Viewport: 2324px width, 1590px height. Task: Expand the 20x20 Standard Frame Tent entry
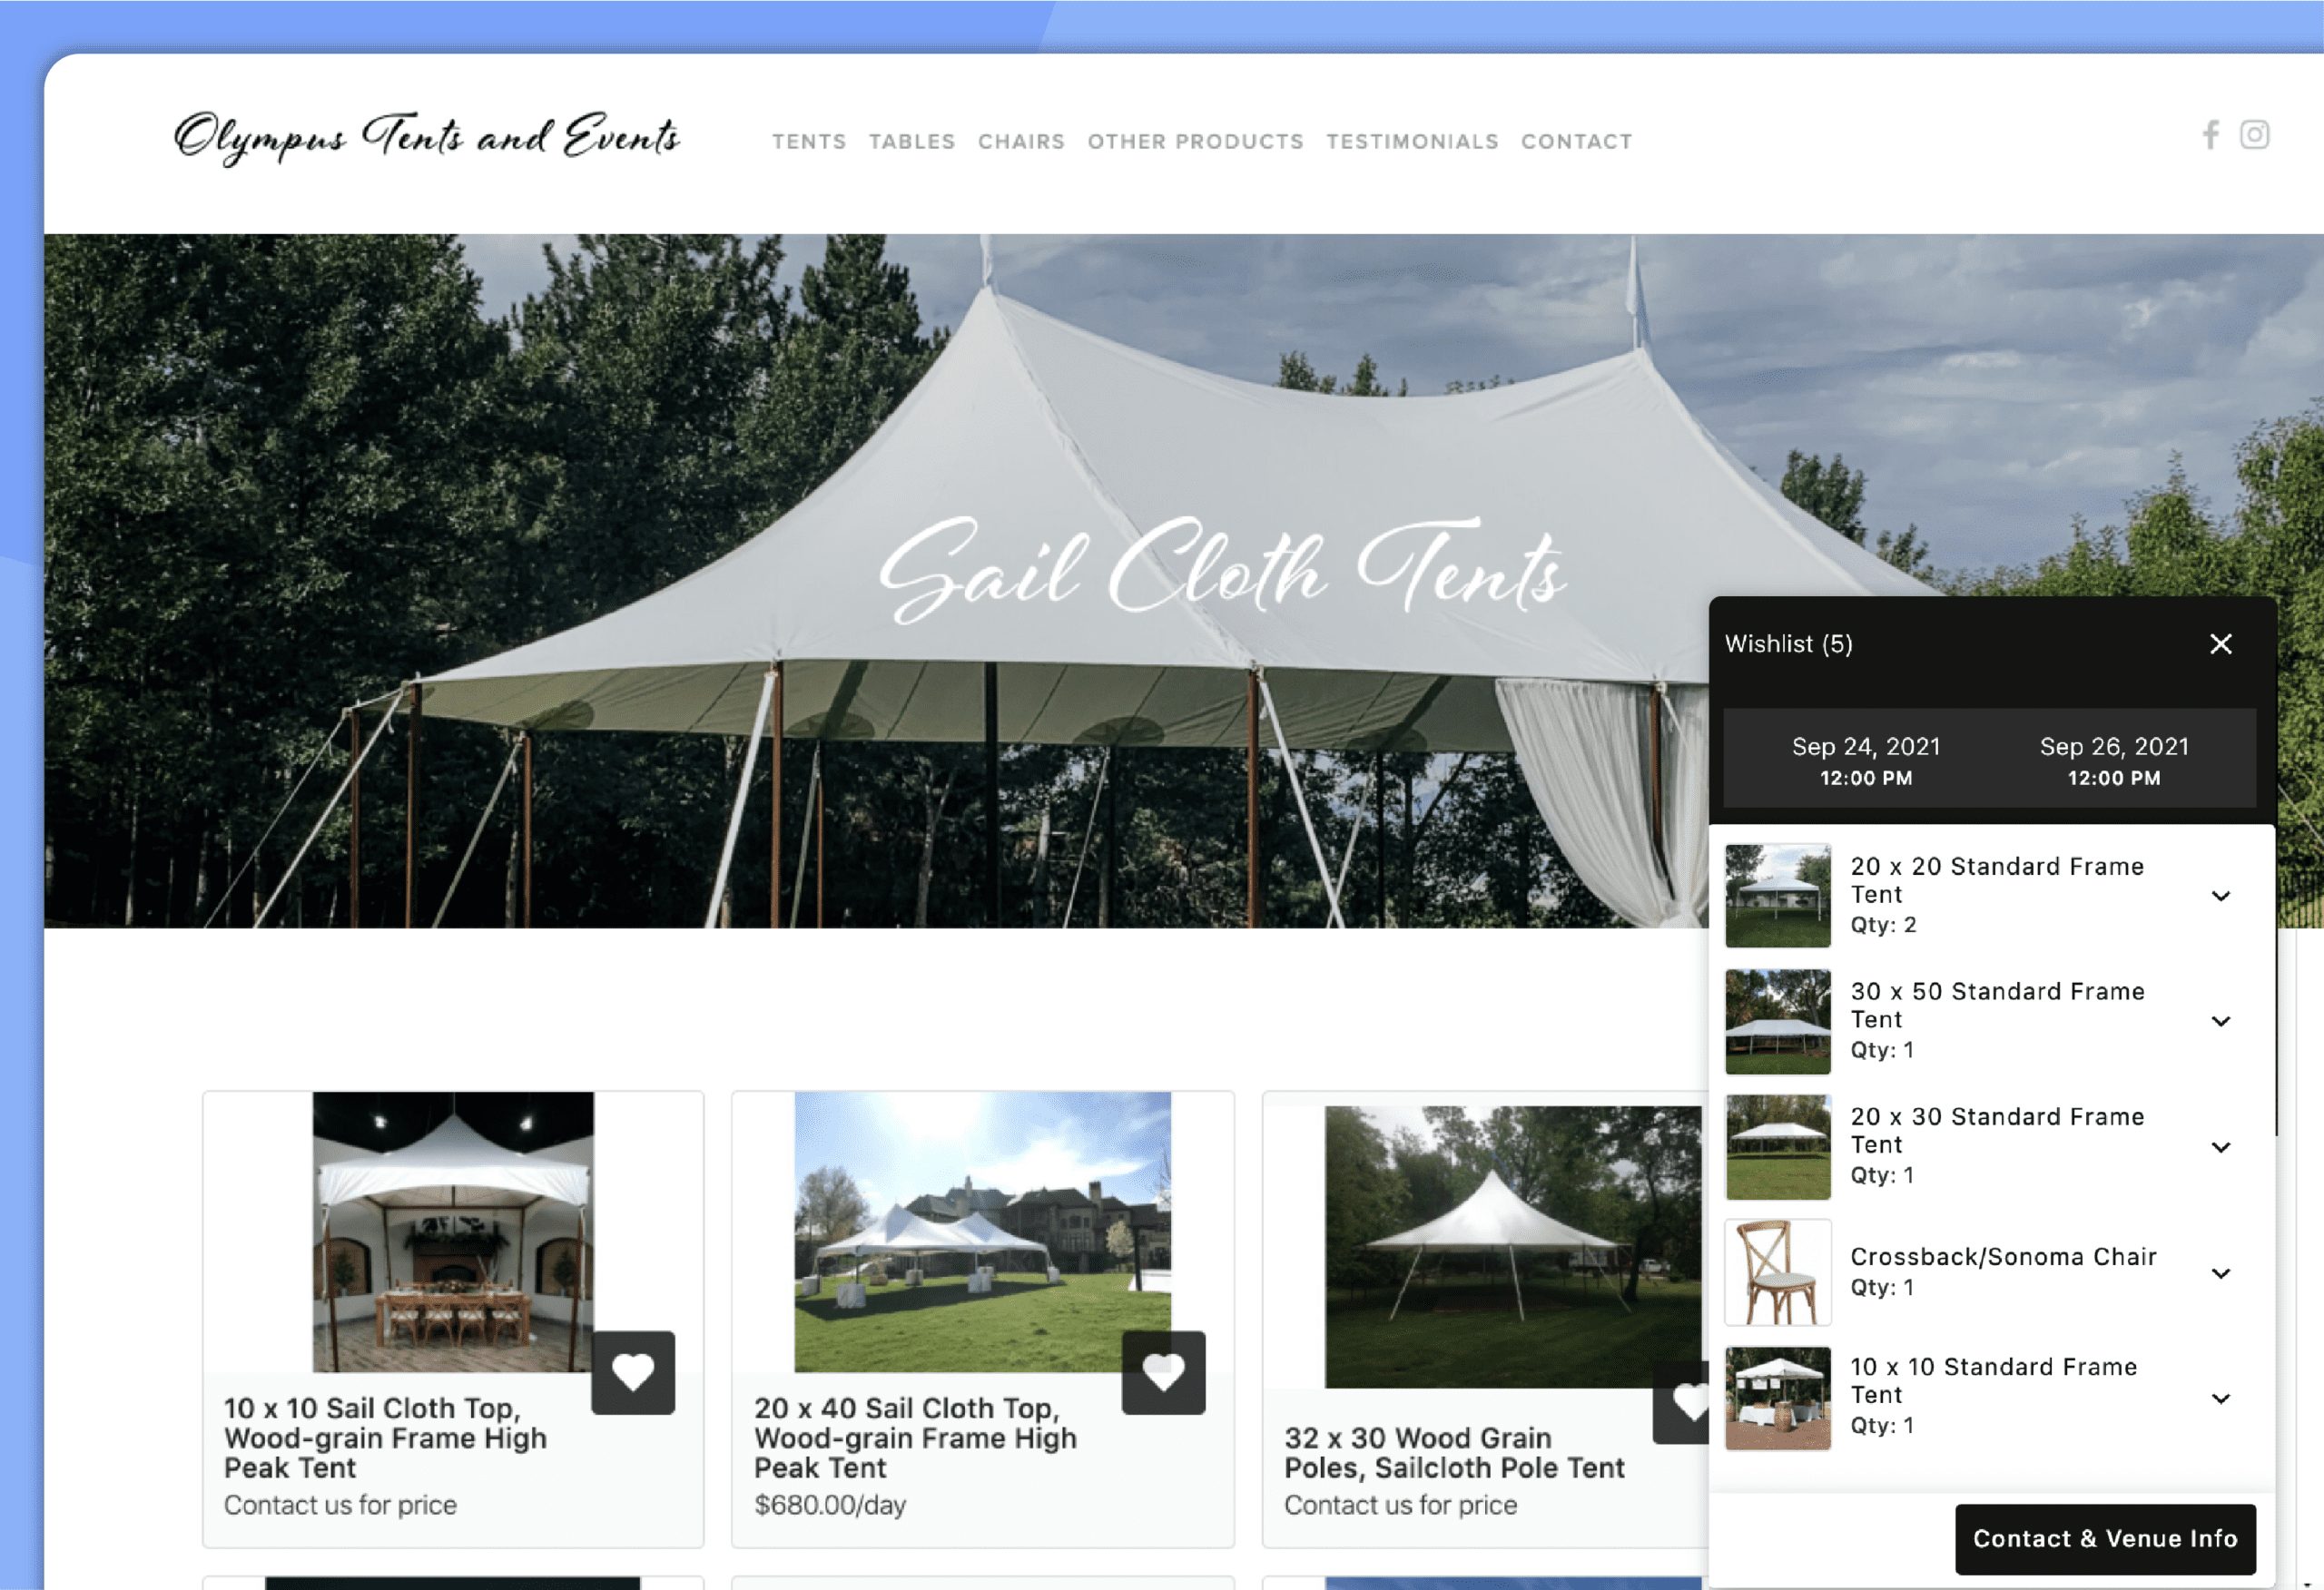pyautogui.click(x=2221, y=895)
